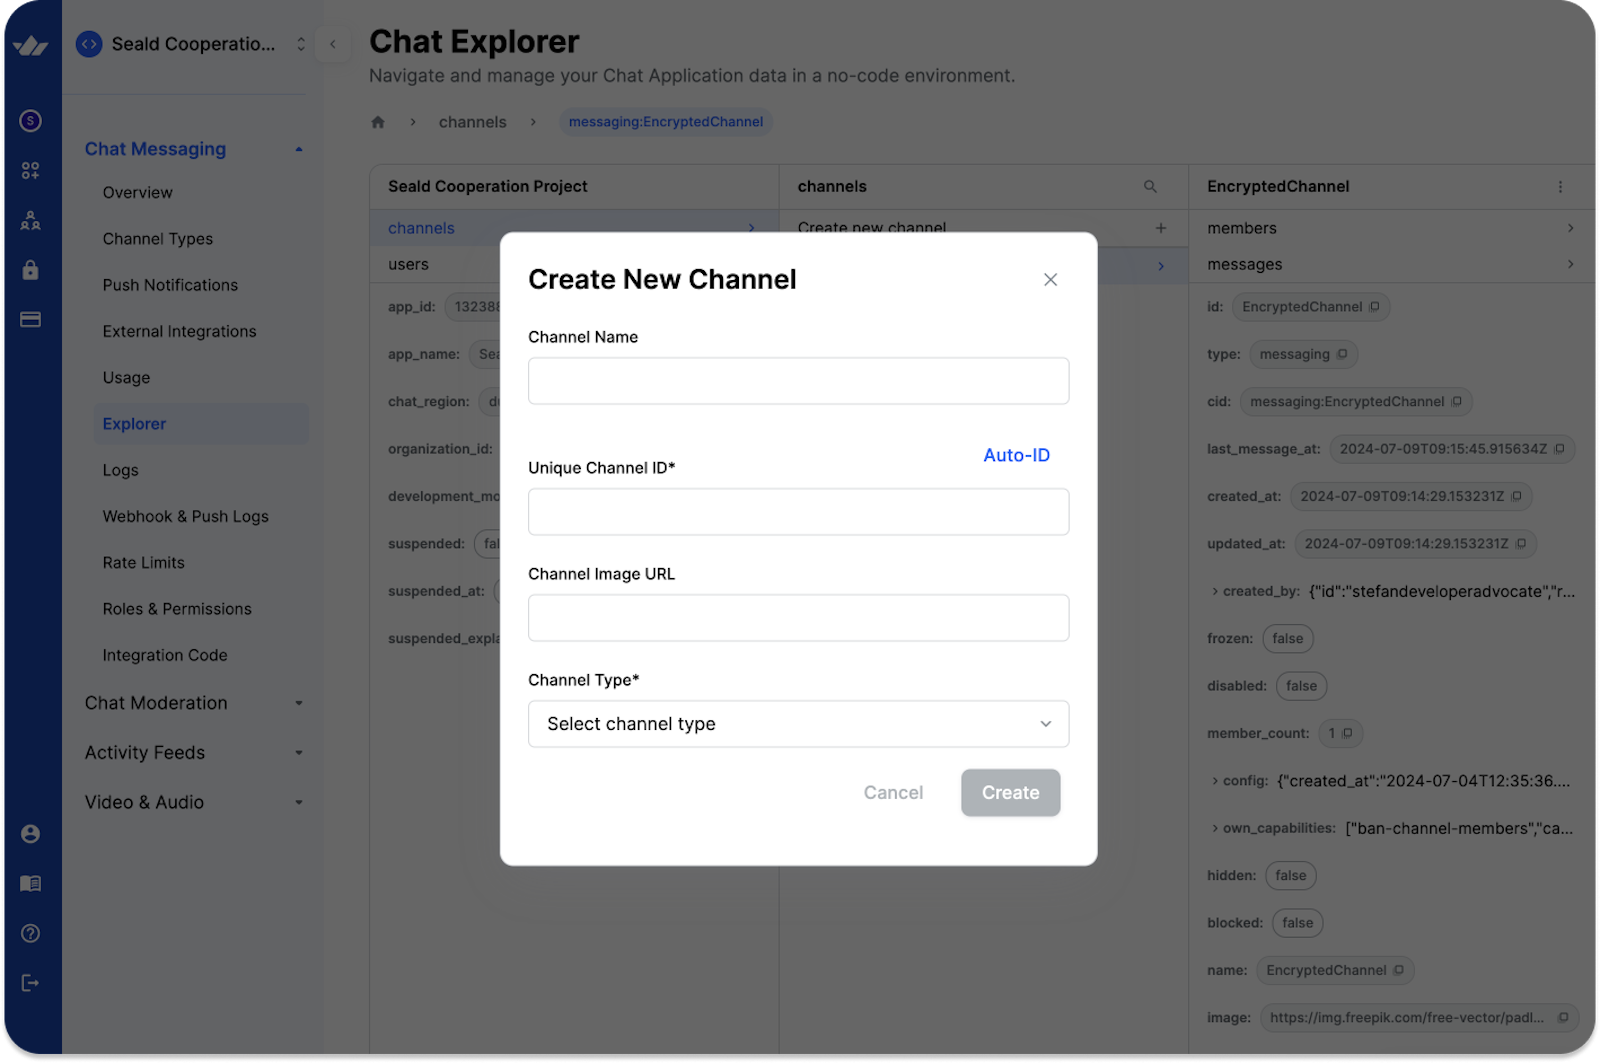1600x1063 pixels.
Task: Open the Explorer menu entry
Action: [x=134, y=423]
